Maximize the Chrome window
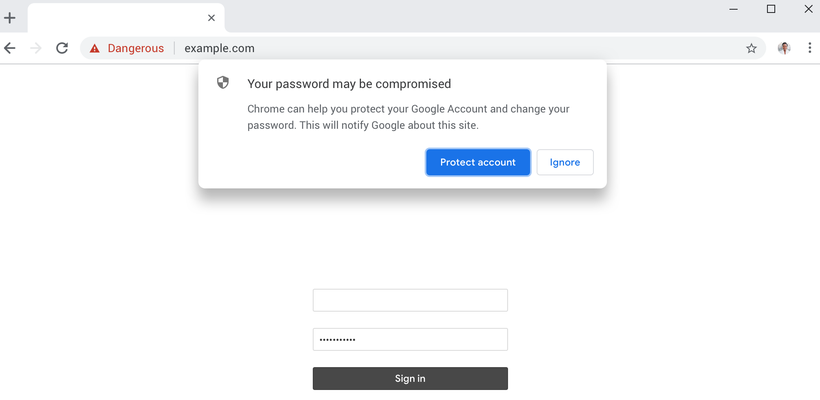The image size is (820, 400). [x=771, y=9]
